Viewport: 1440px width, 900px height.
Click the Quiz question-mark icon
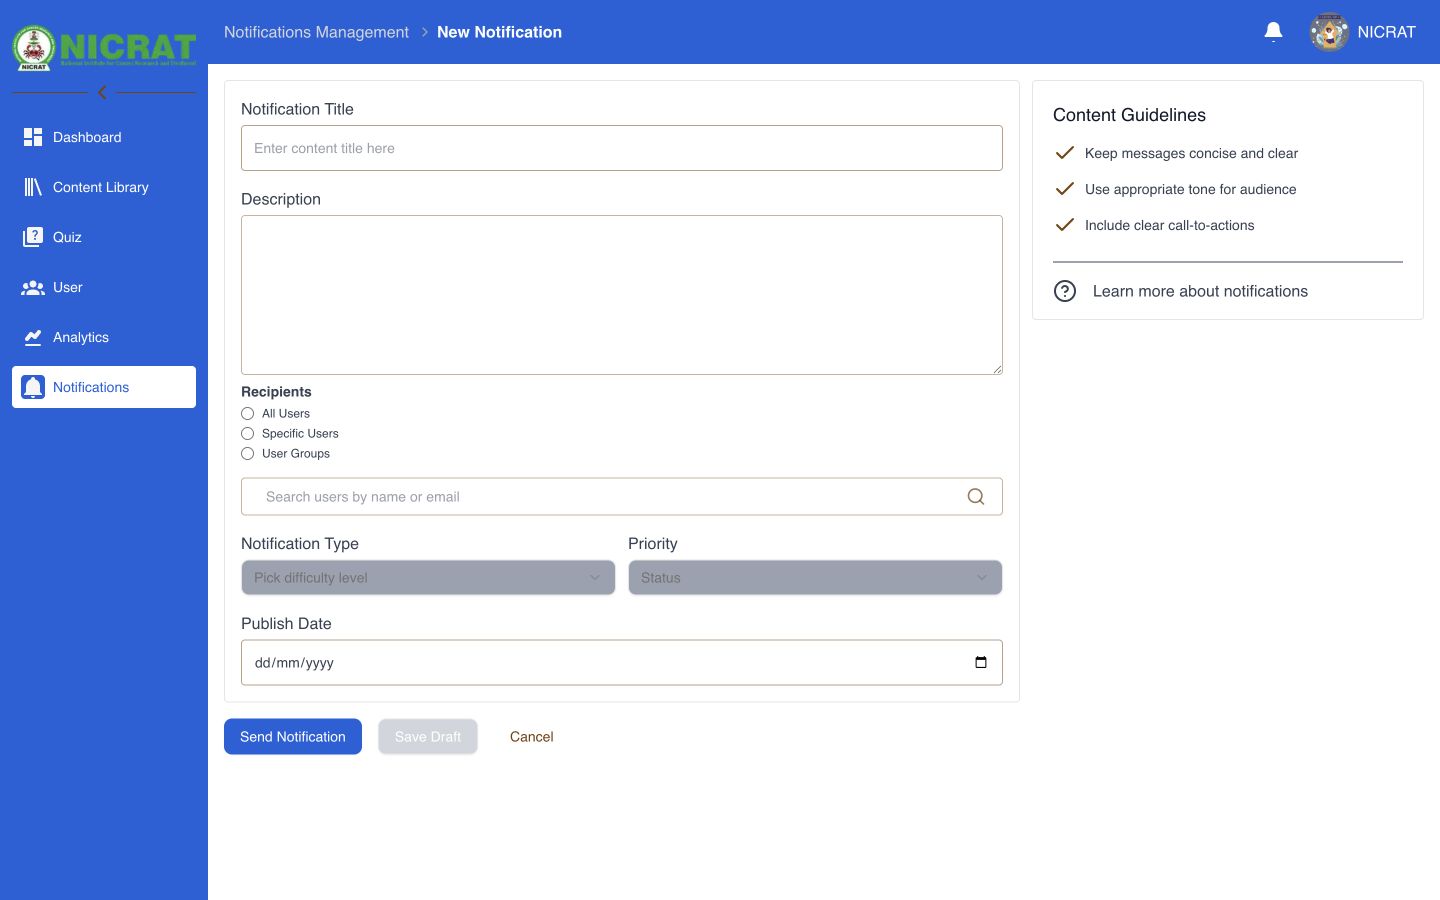(x=33, y=237)
